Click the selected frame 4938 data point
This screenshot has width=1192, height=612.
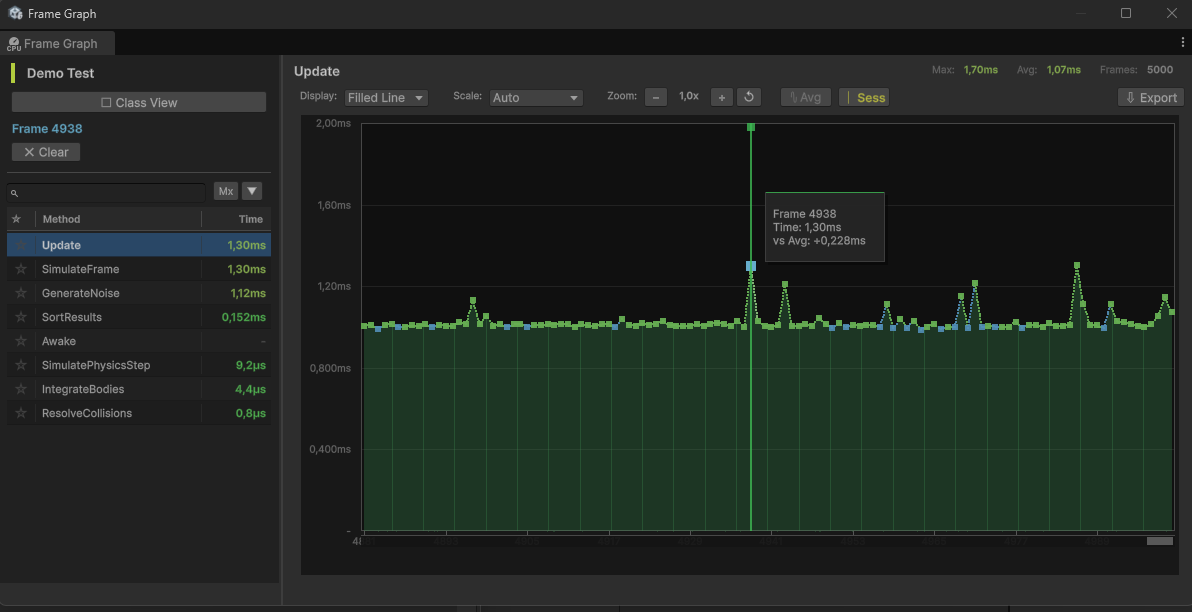(x=751, y=265)
